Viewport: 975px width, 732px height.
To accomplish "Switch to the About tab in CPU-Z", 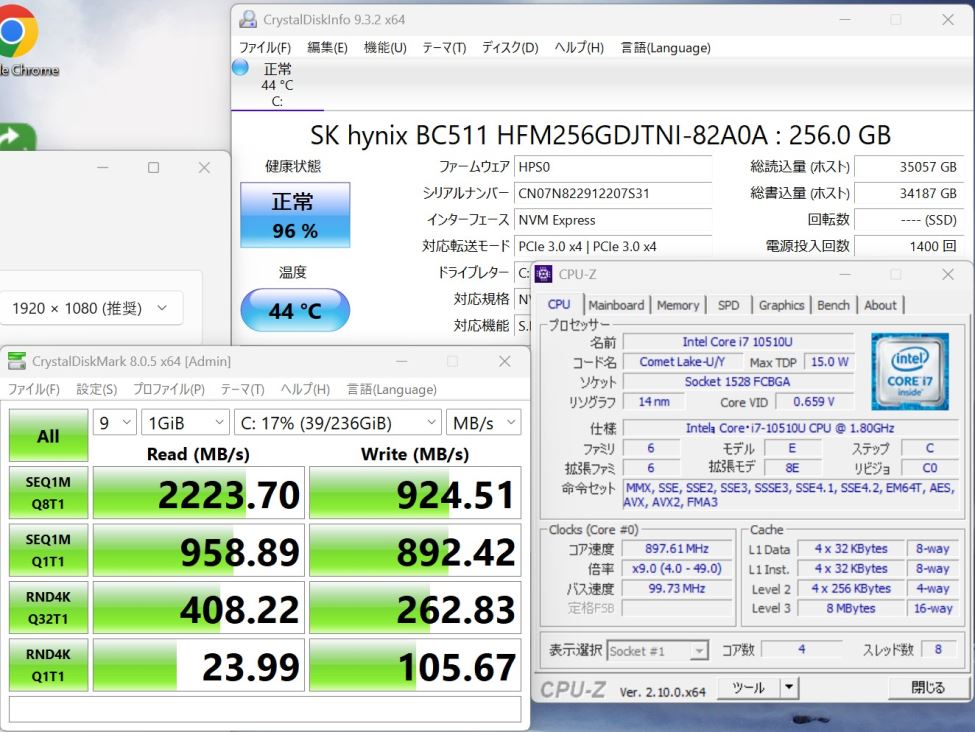I will tap(880, 305).
